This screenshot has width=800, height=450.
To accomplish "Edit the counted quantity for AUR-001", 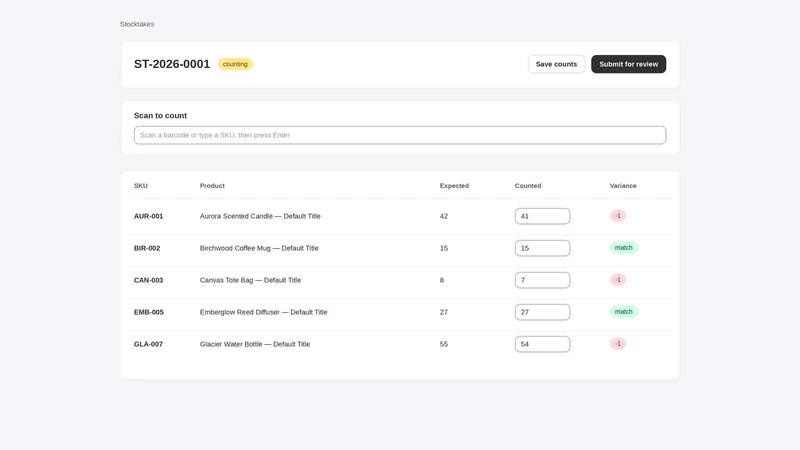I will click(x=542, y=216).
